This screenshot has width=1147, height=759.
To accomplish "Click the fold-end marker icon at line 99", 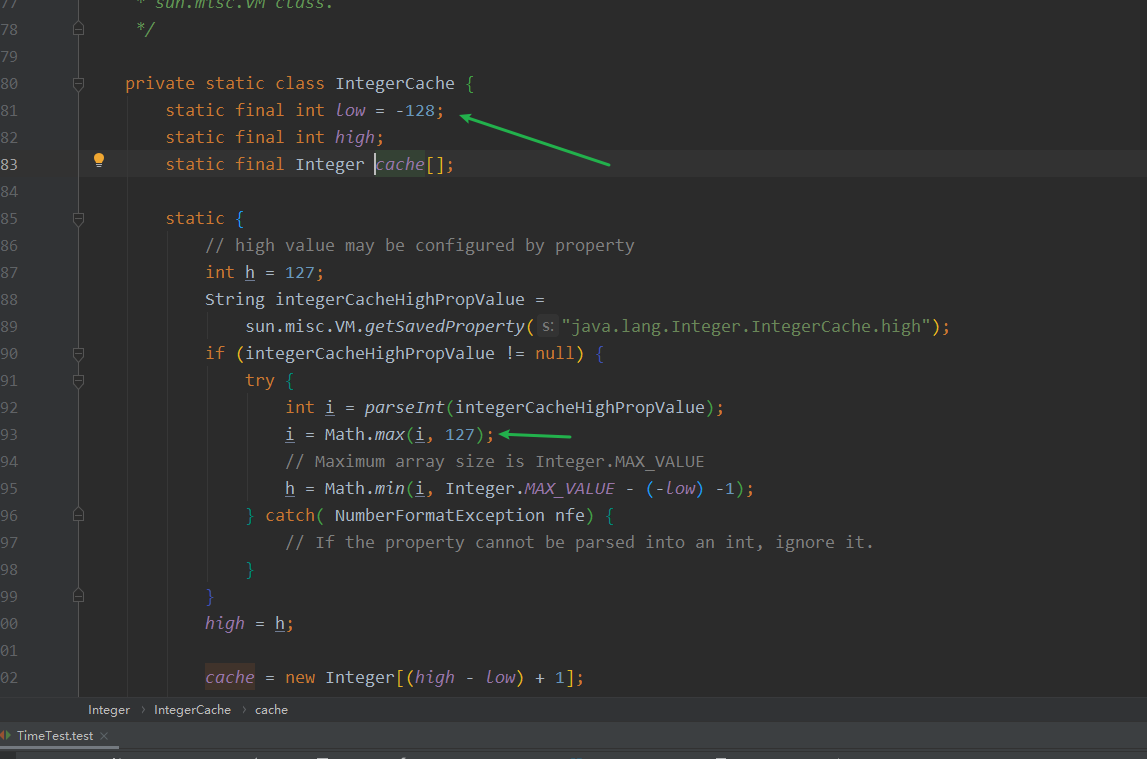I will click(x=78, y=595).
